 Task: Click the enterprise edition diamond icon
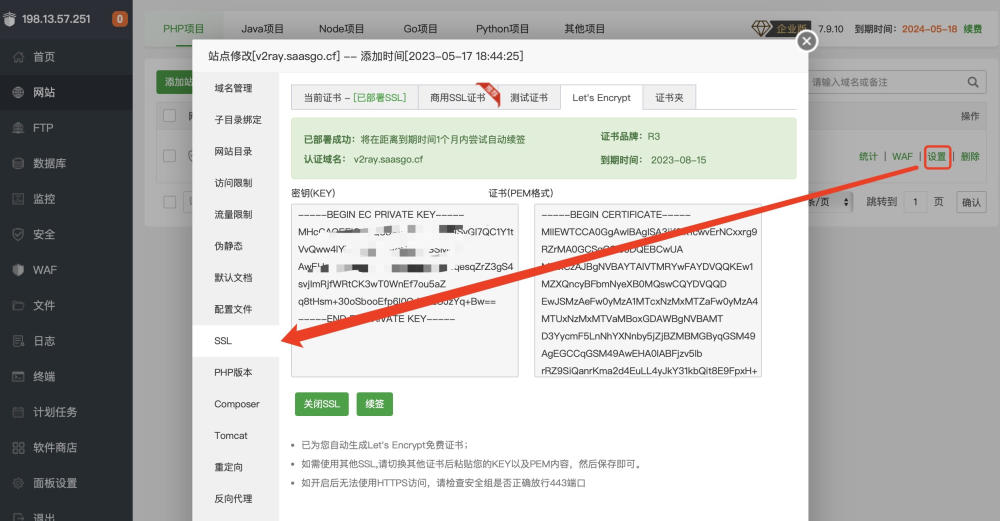(x=761, y=28)
